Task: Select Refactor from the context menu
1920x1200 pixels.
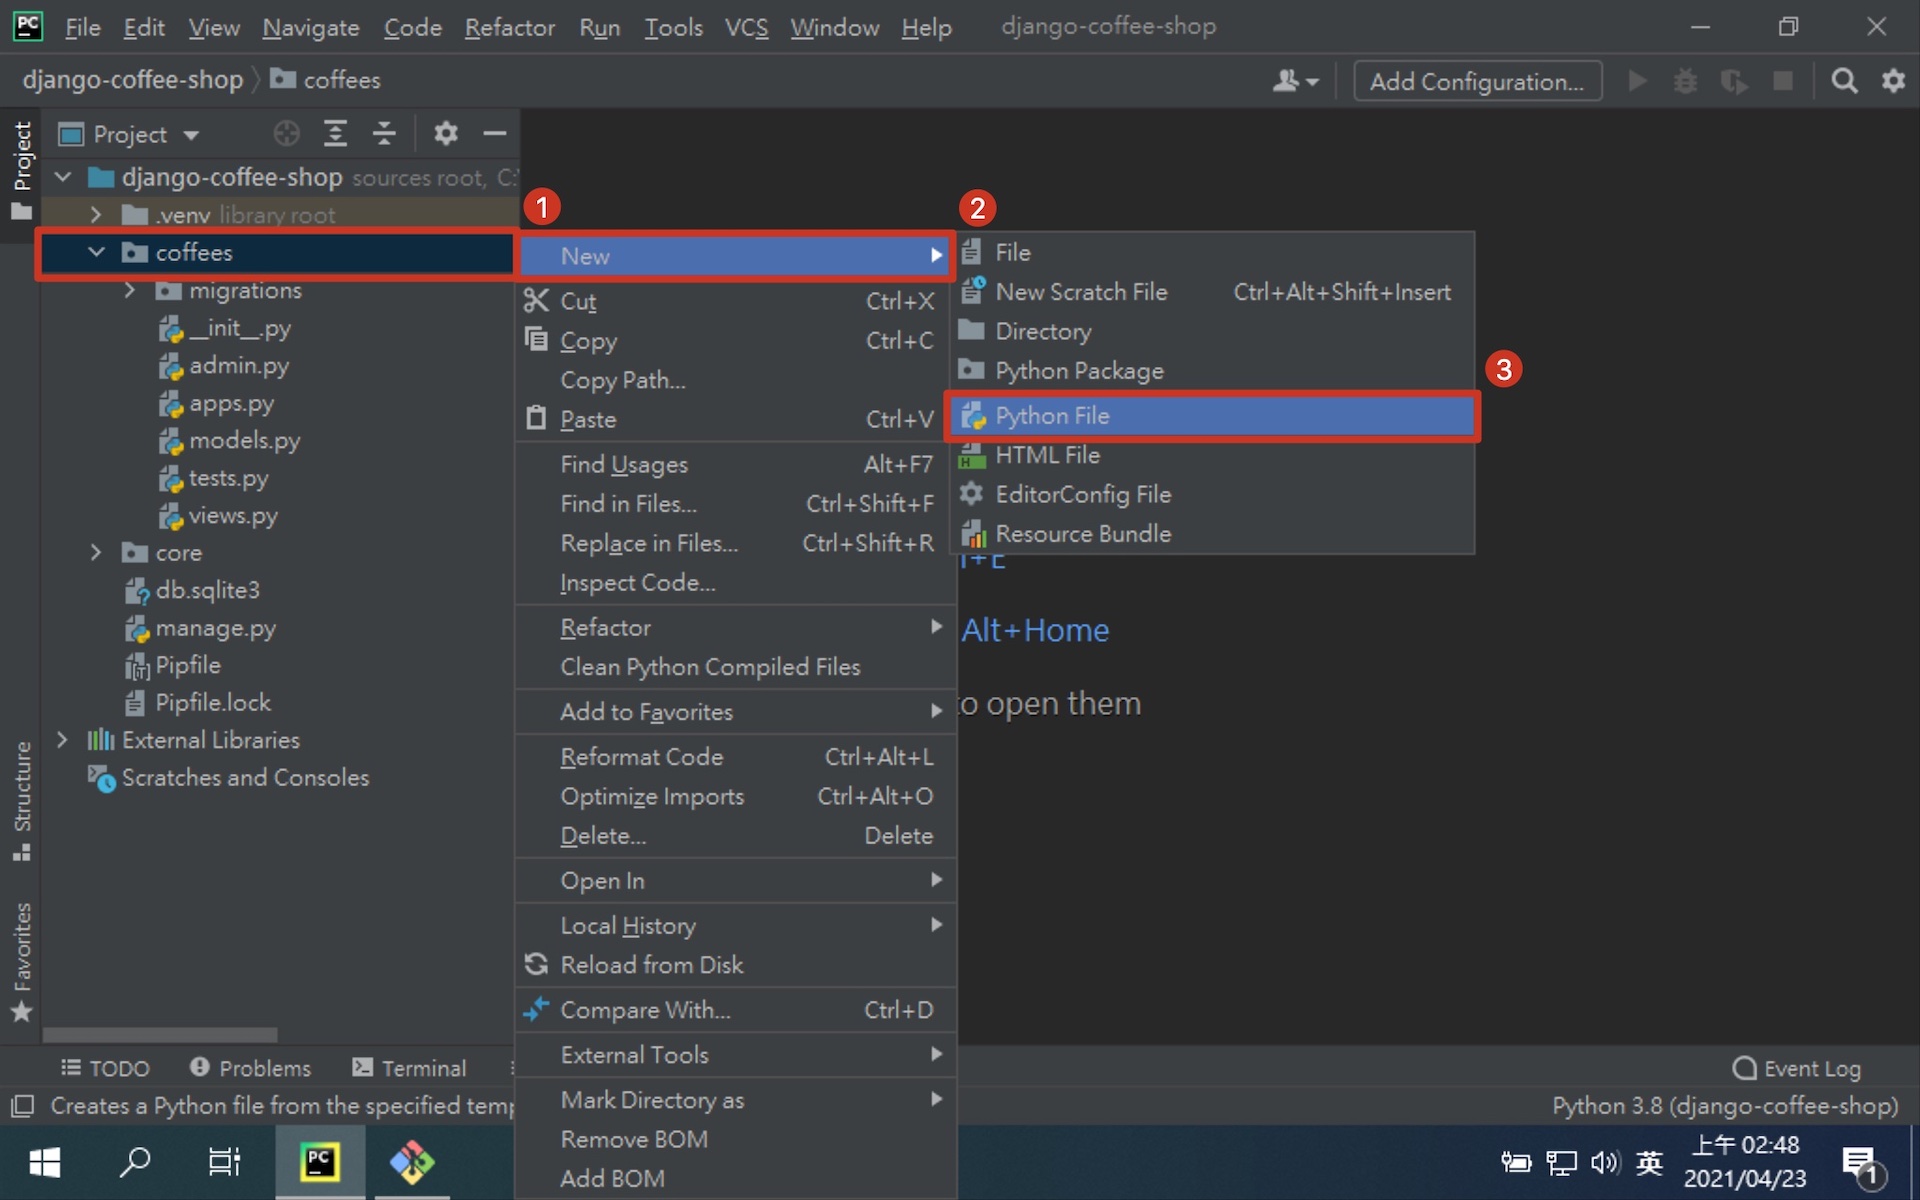Action: coord(604,626)
